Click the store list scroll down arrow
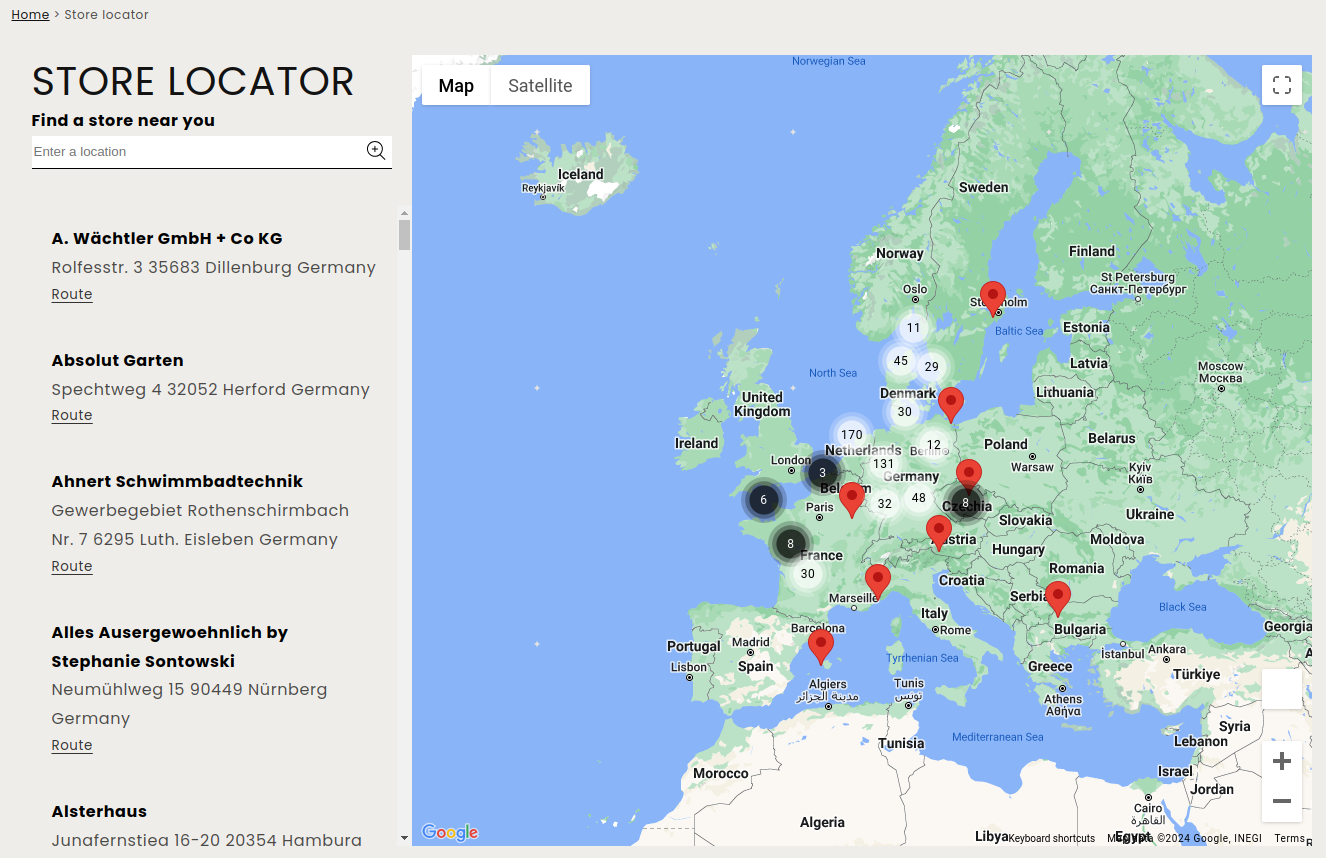This screenshot has width=1326, height=858. (x=404, y=838)
